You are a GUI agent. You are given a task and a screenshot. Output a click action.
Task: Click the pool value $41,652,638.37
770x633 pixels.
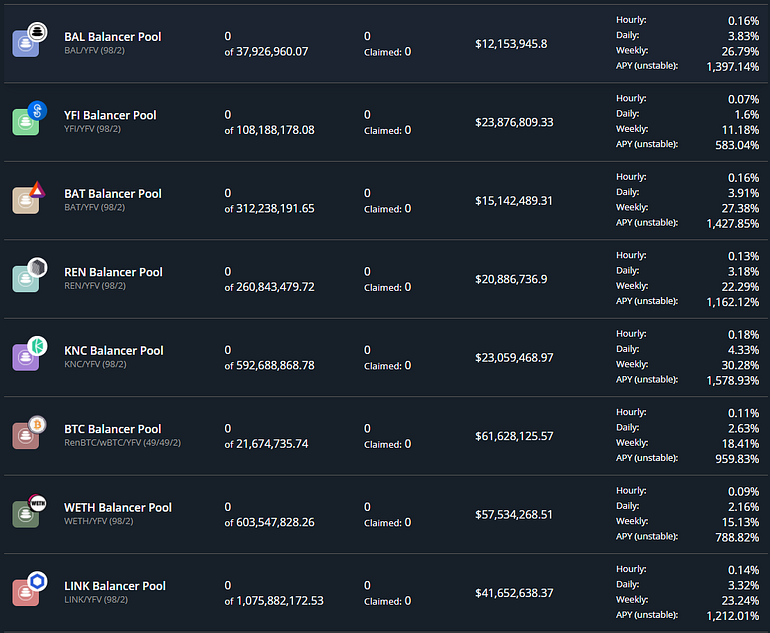514,593
